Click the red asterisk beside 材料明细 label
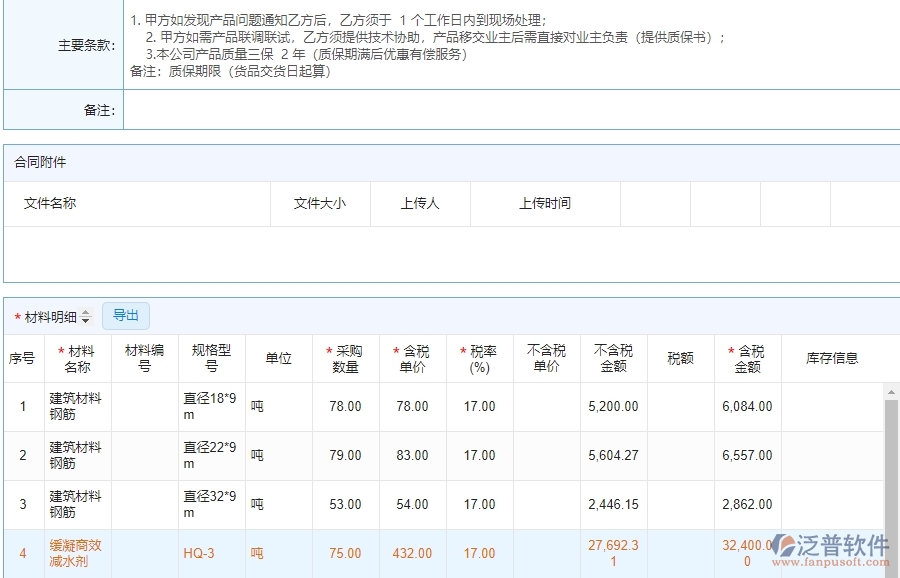 point(15,315)
